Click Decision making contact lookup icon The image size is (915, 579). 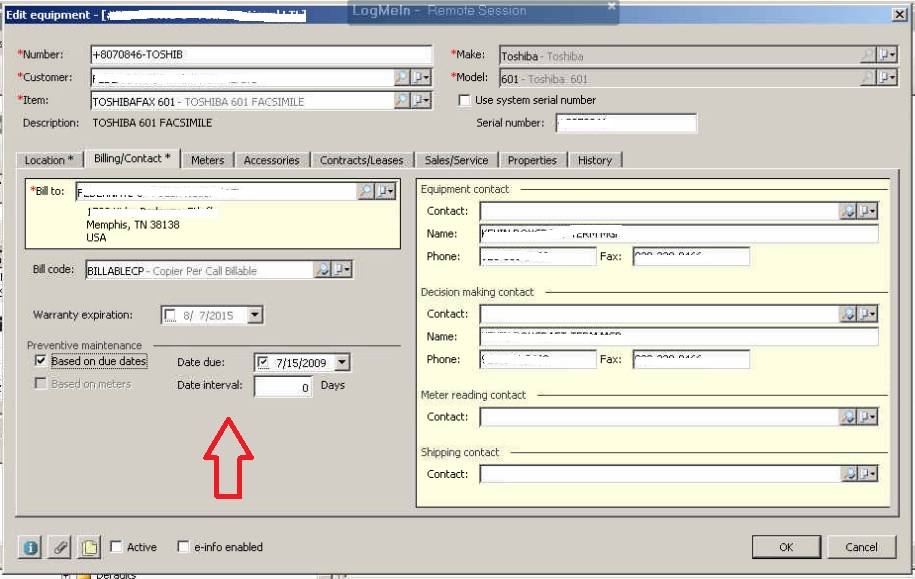click(848, 314)
